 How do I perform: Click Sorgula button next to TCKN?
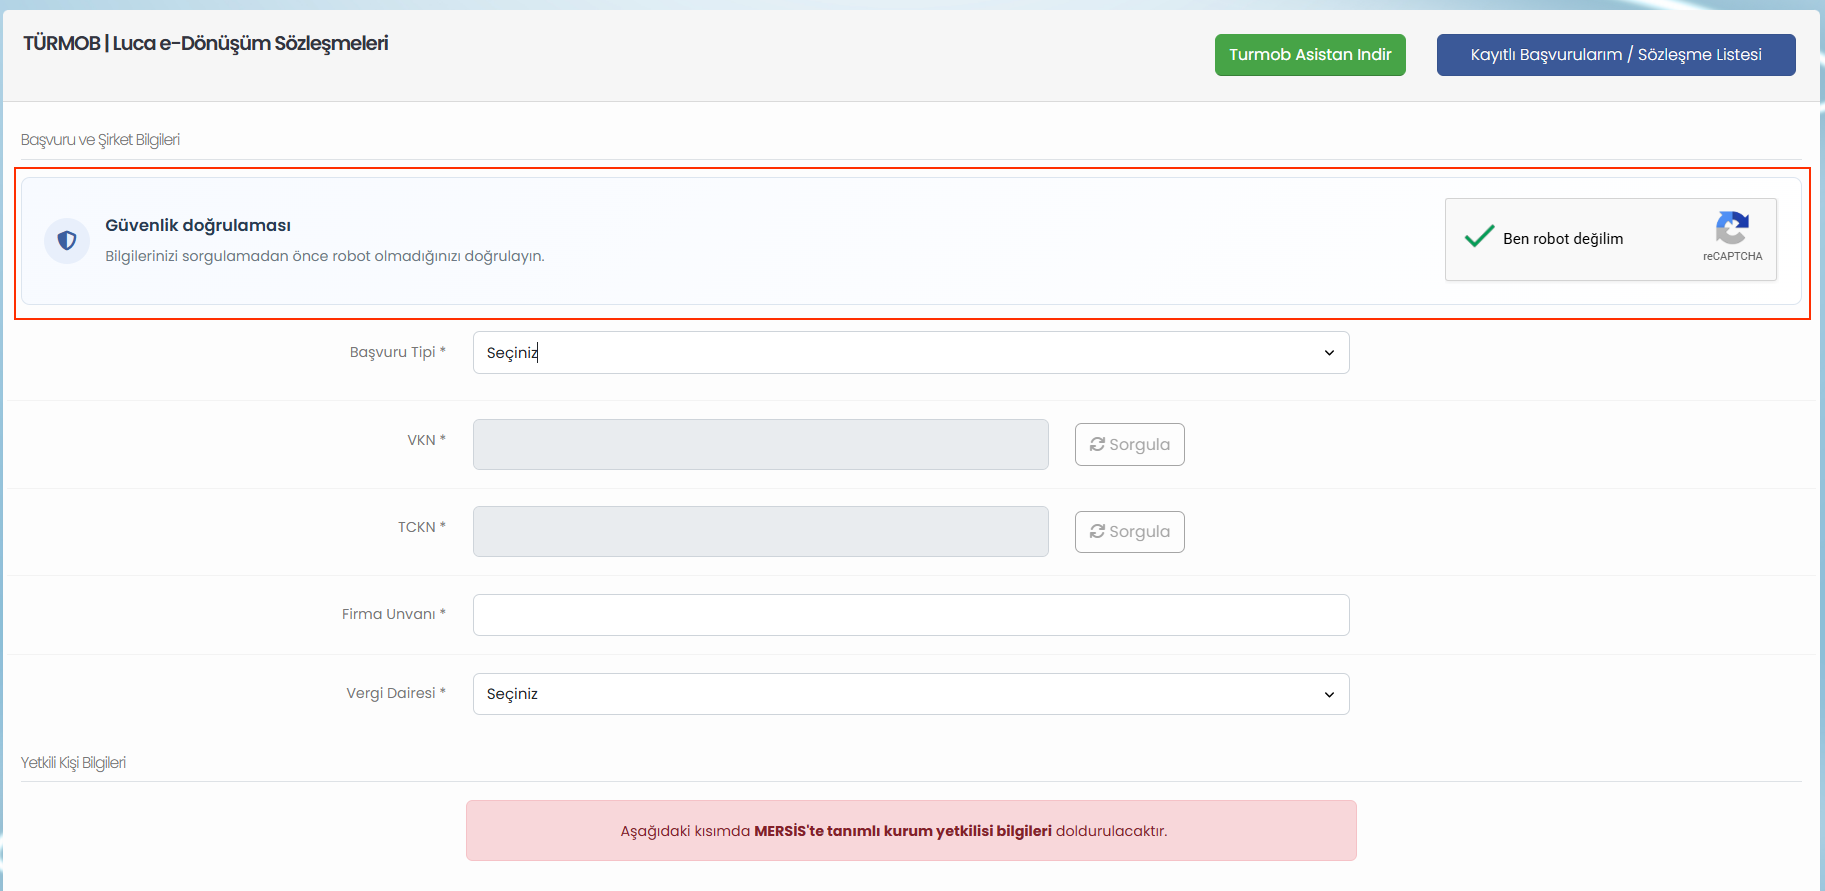pyautogui.click(x=1130, y=532)
